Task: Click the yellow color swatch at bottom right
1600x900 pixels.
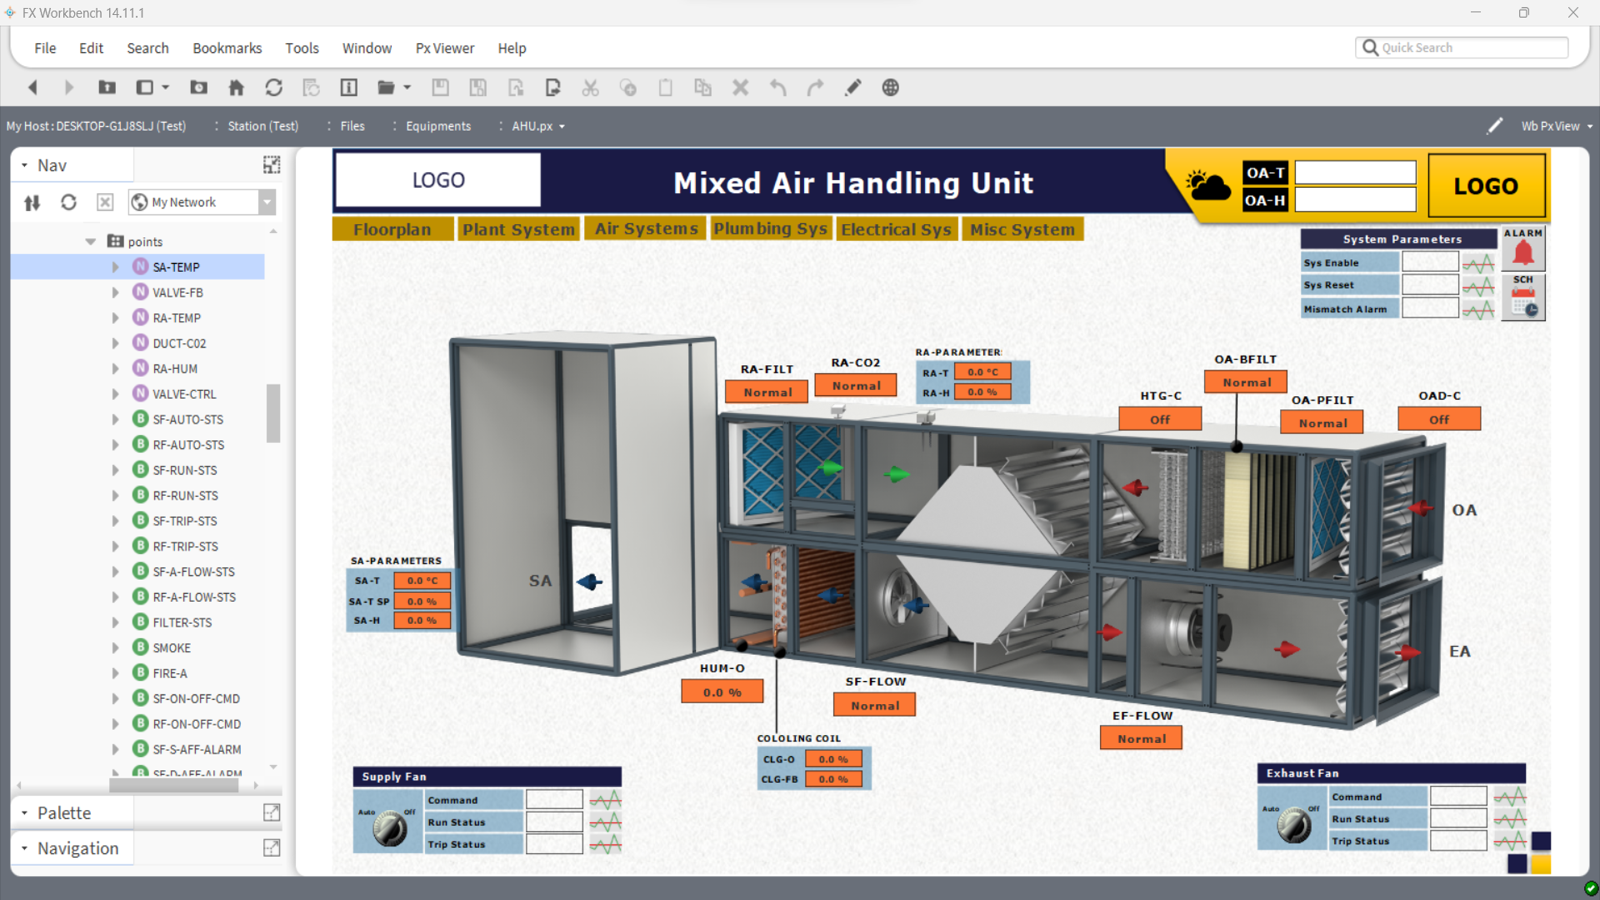Action: pos(1541,864)
